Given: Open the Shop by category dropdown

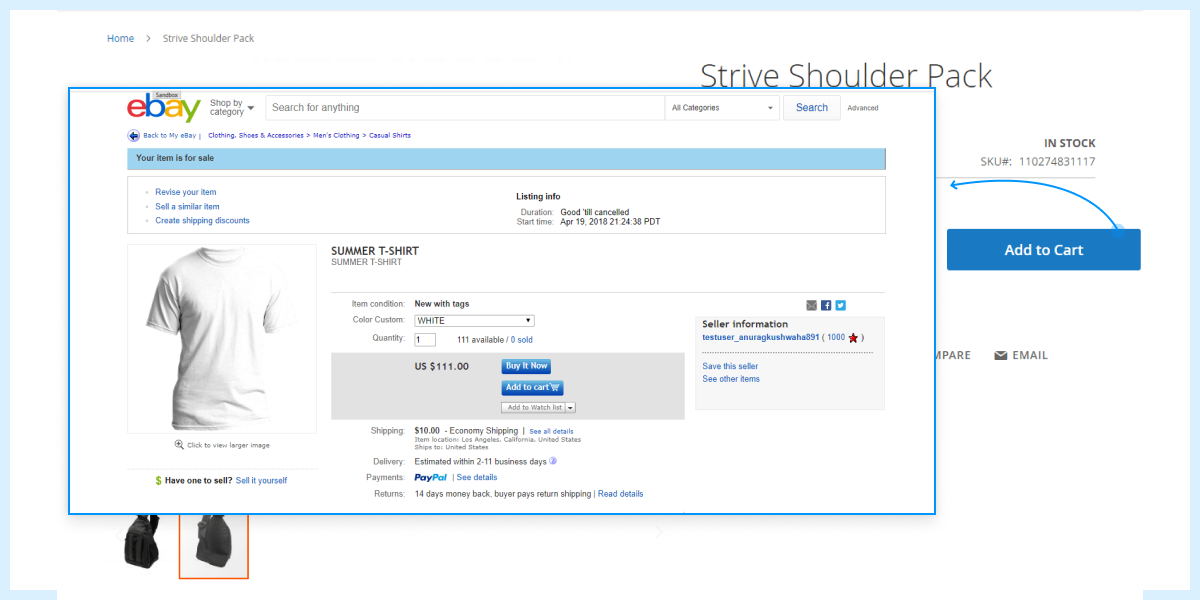Looking at the screenshot, I should tap(232, 107).
